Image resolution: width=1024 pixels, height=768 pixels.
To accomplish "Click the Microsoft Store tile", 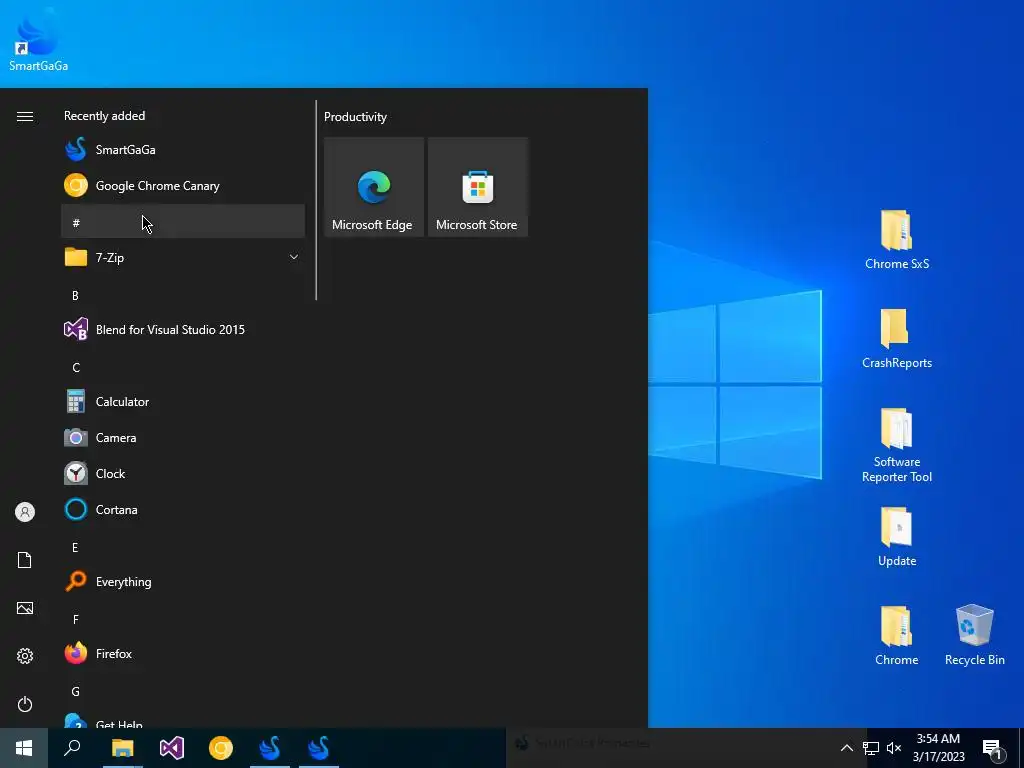I will 477,187.
